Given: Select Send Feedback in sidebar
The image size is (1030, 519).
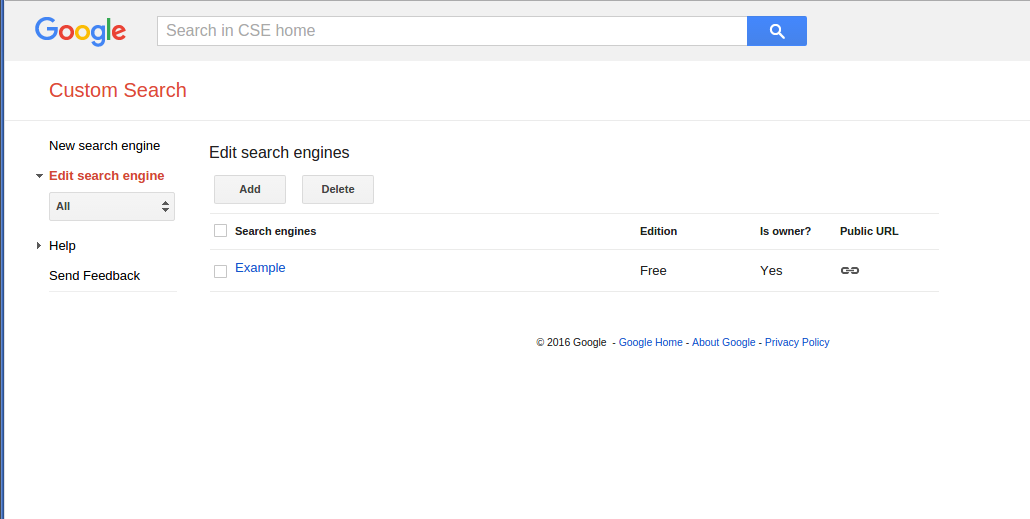Looking at the screenshot, I should point(94,276).
